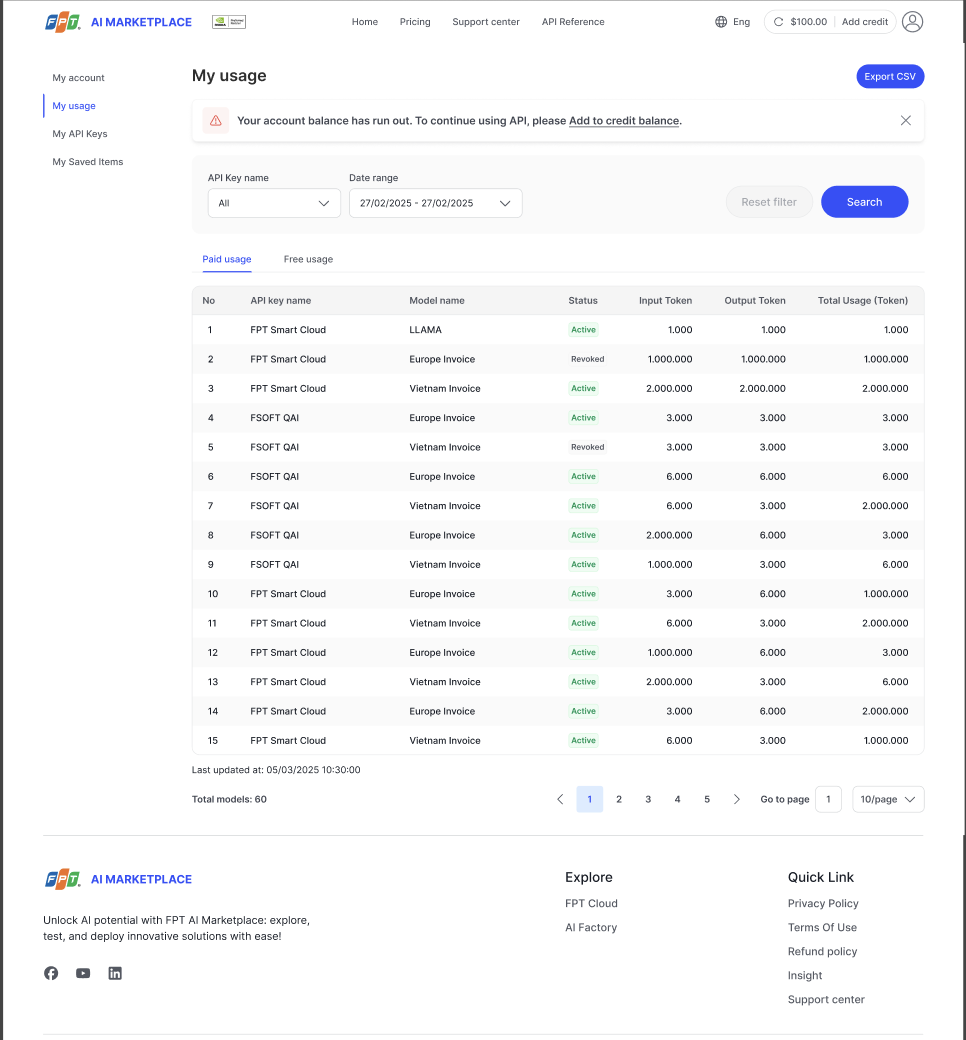
Task: Open the API Key name dropdown
Action: click(x=274, y=203)
